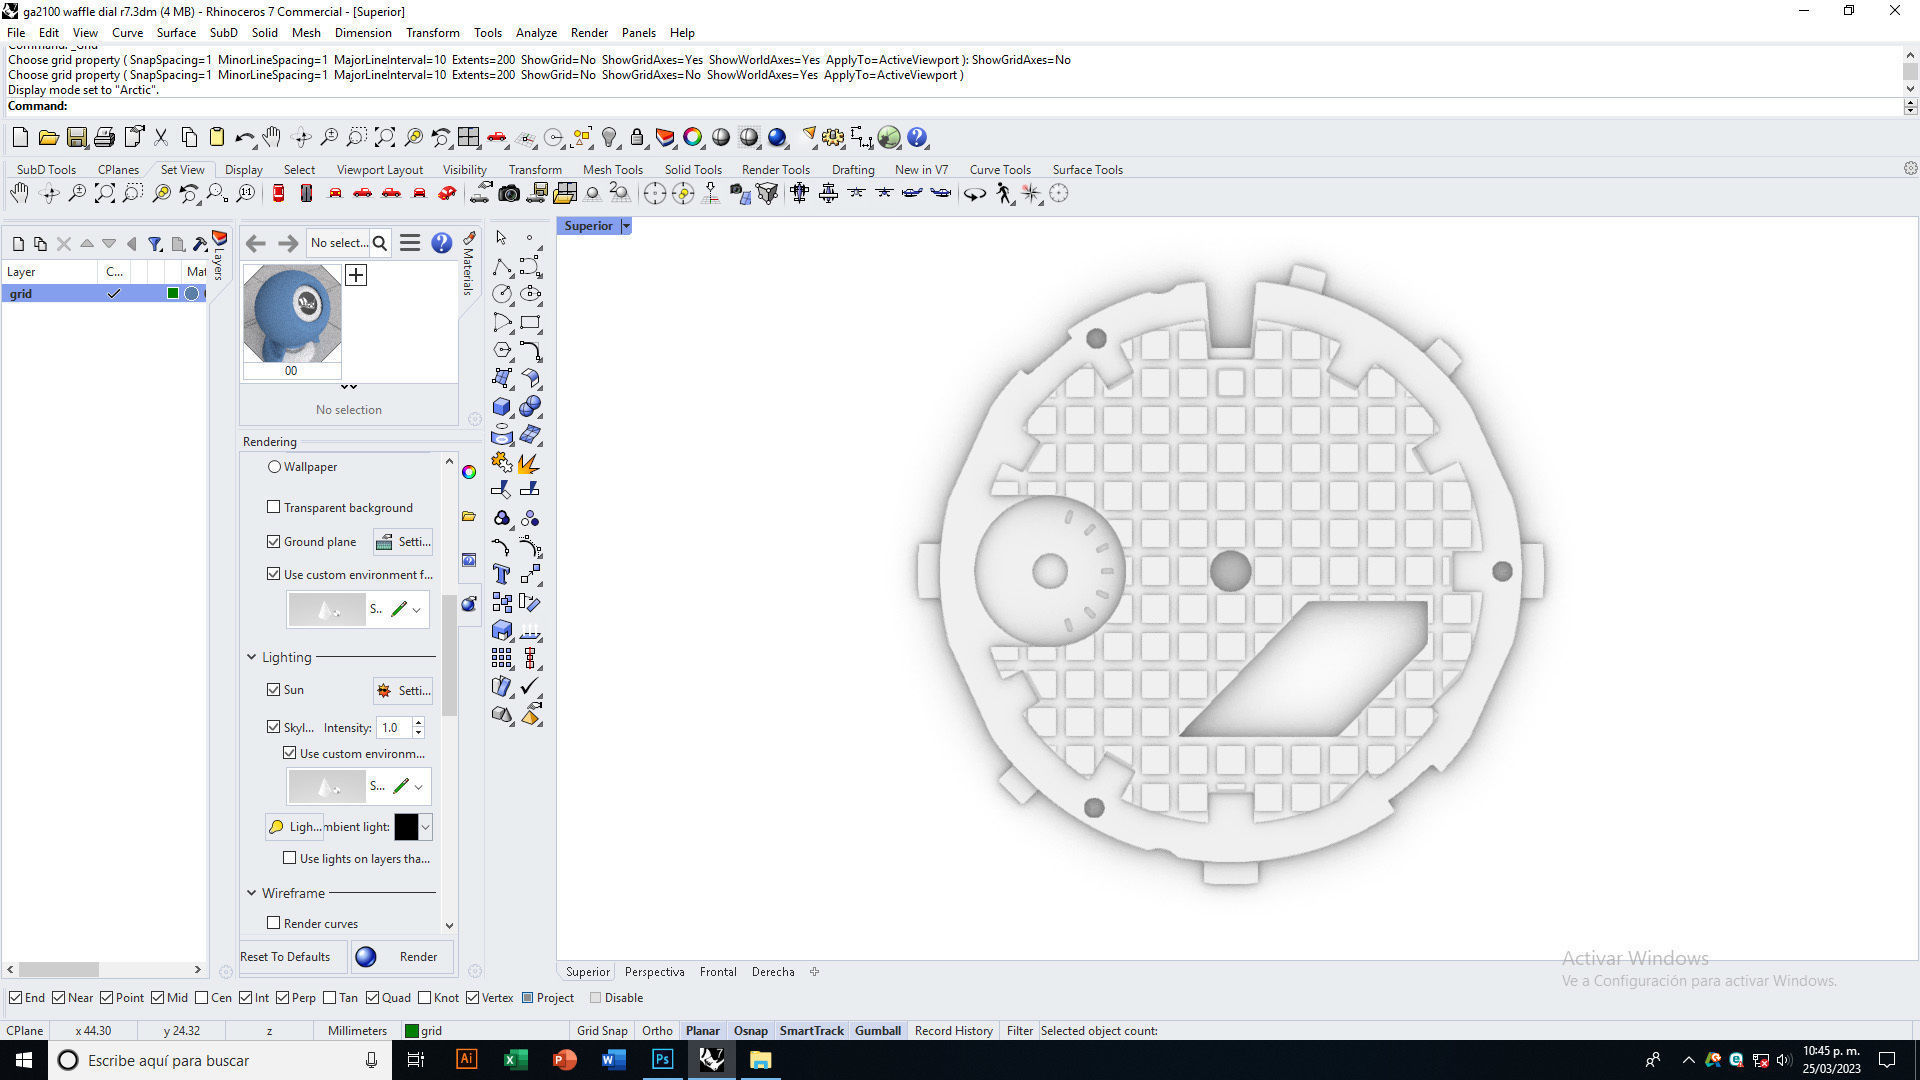Toggle the End osnap checkbox
This screenshot has height=1080, width=1920.
pos(15,997)
